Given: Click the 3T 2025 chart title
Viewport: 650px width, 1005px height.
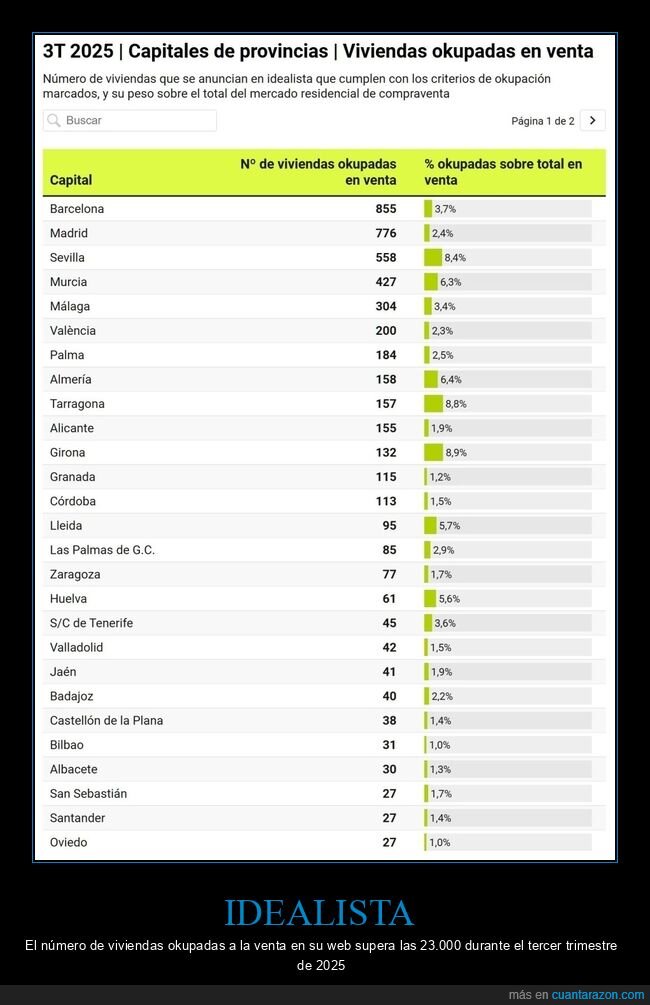Looking at the screenshot, I should (318, 51).
